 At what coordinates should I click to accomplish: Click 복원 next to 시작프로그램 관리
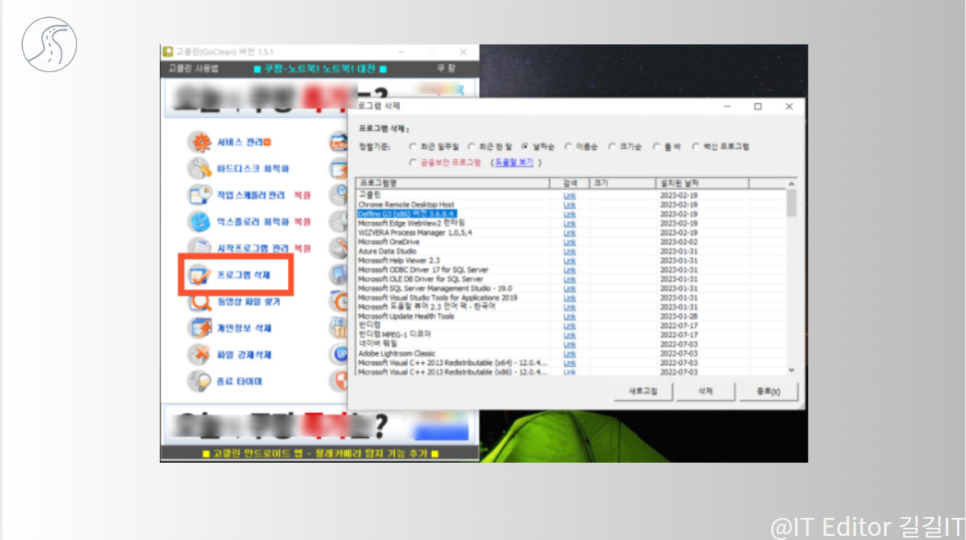tap(302, 248)
